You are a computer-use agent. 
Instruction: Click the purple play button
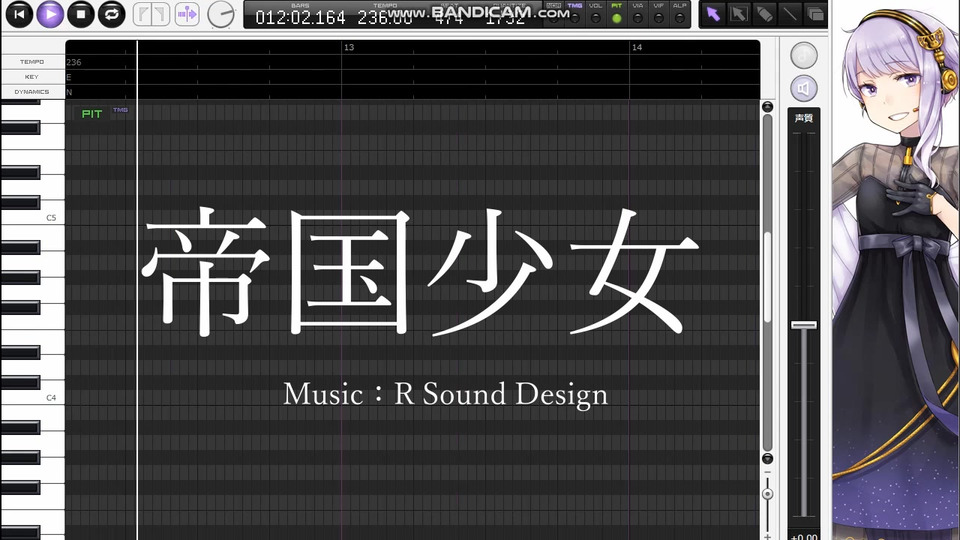pos(50,14)
